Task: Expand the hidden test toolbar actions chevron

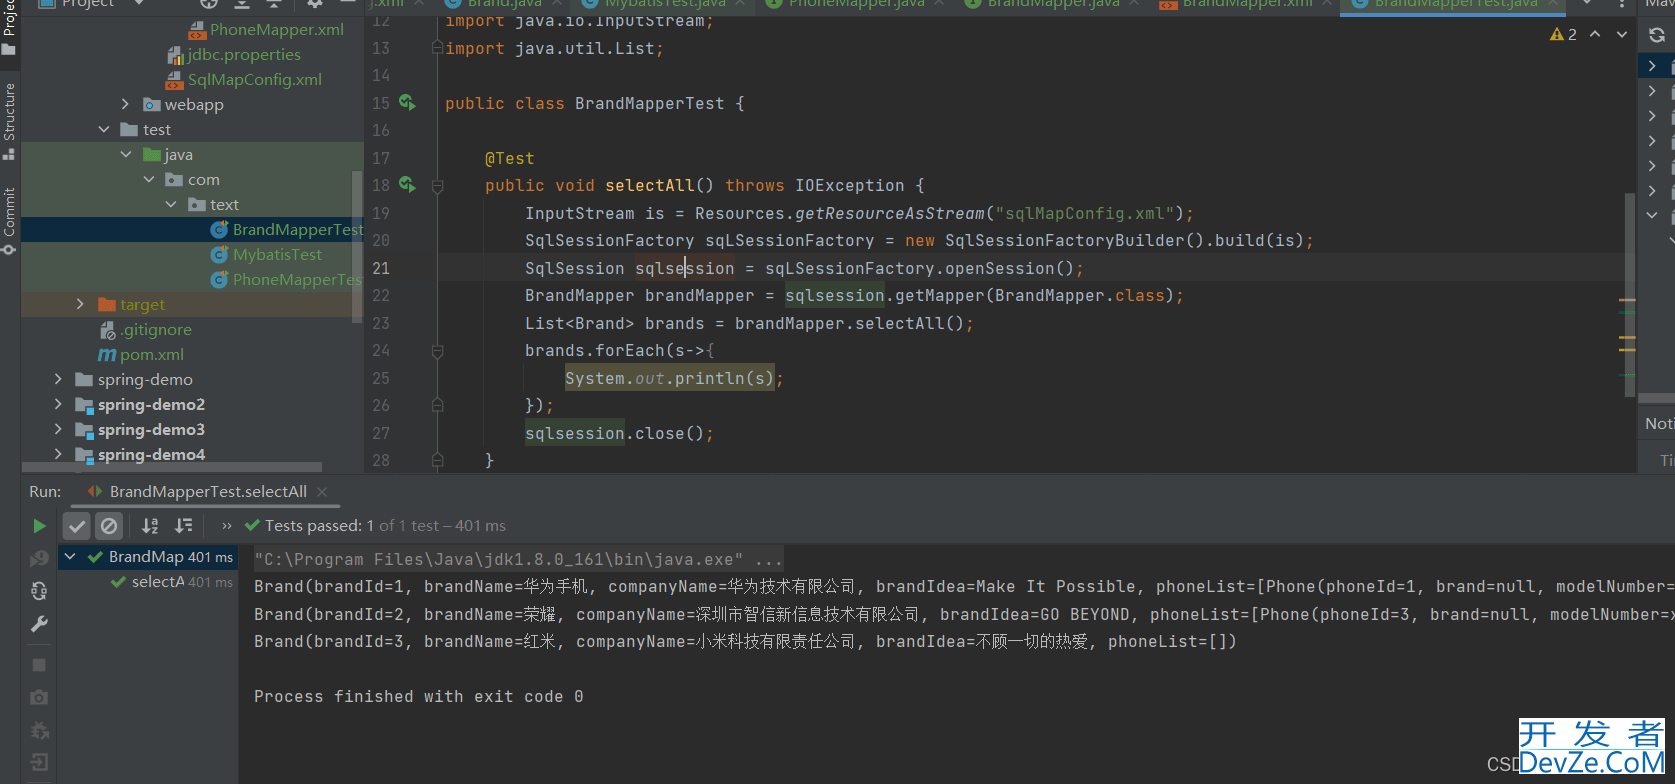Action: tap(227, 526)
